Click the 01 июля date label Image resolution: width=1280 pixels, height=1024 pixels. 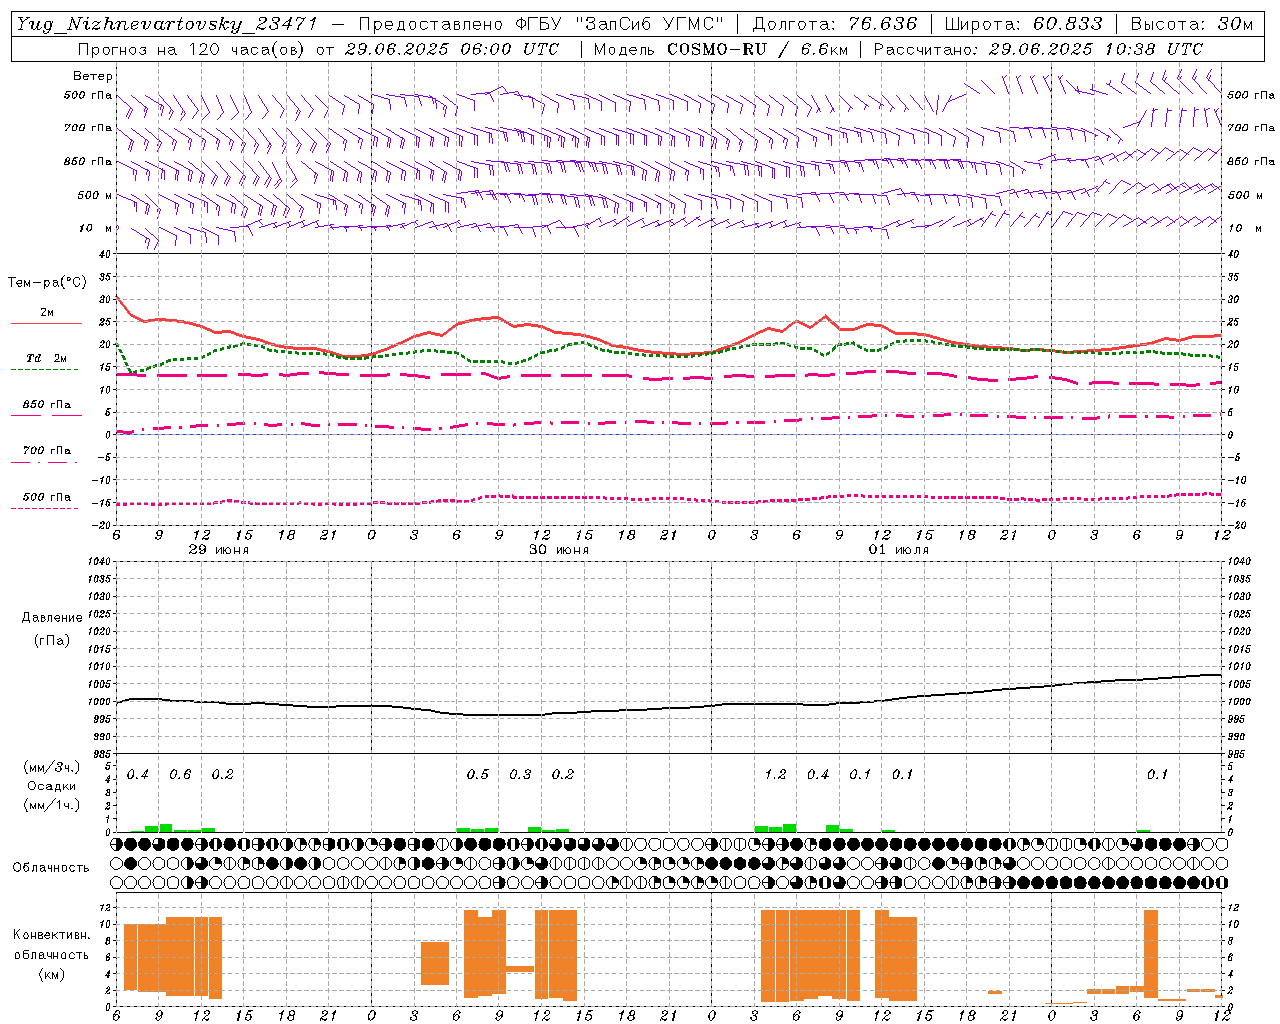coord(898,550)
